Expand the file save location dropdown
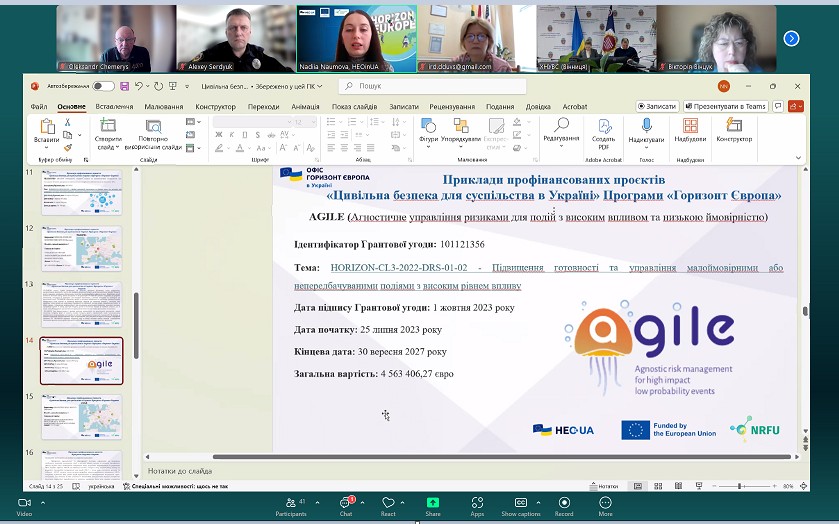This screenshot has width=839, height=524. (320, 86)
